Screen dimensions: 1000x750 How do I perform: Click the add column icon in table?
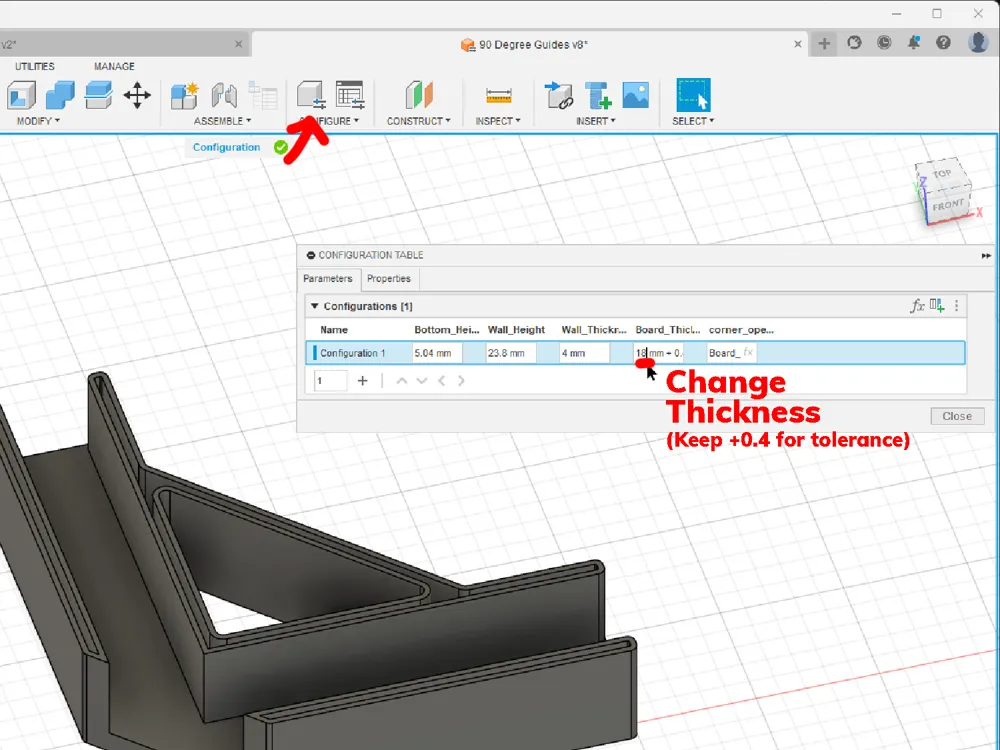[937, 305]
